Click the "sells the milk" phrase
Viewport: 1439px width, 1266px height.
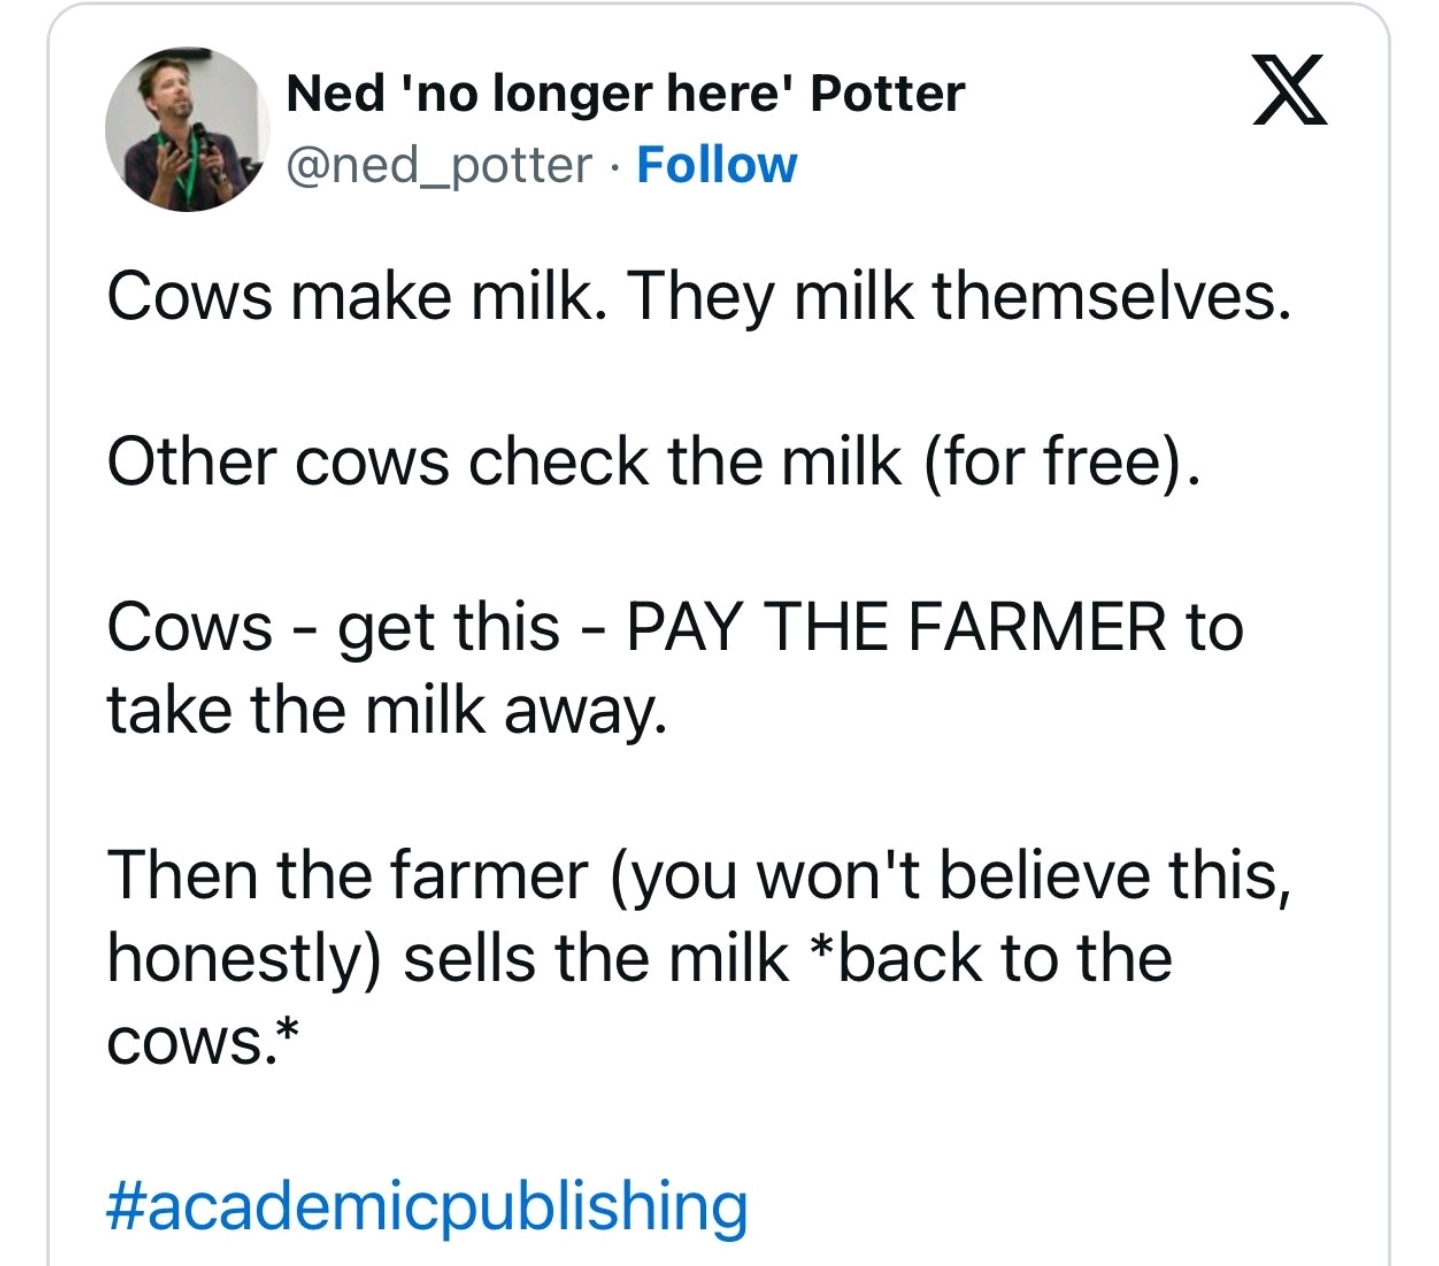click(596, 959)
